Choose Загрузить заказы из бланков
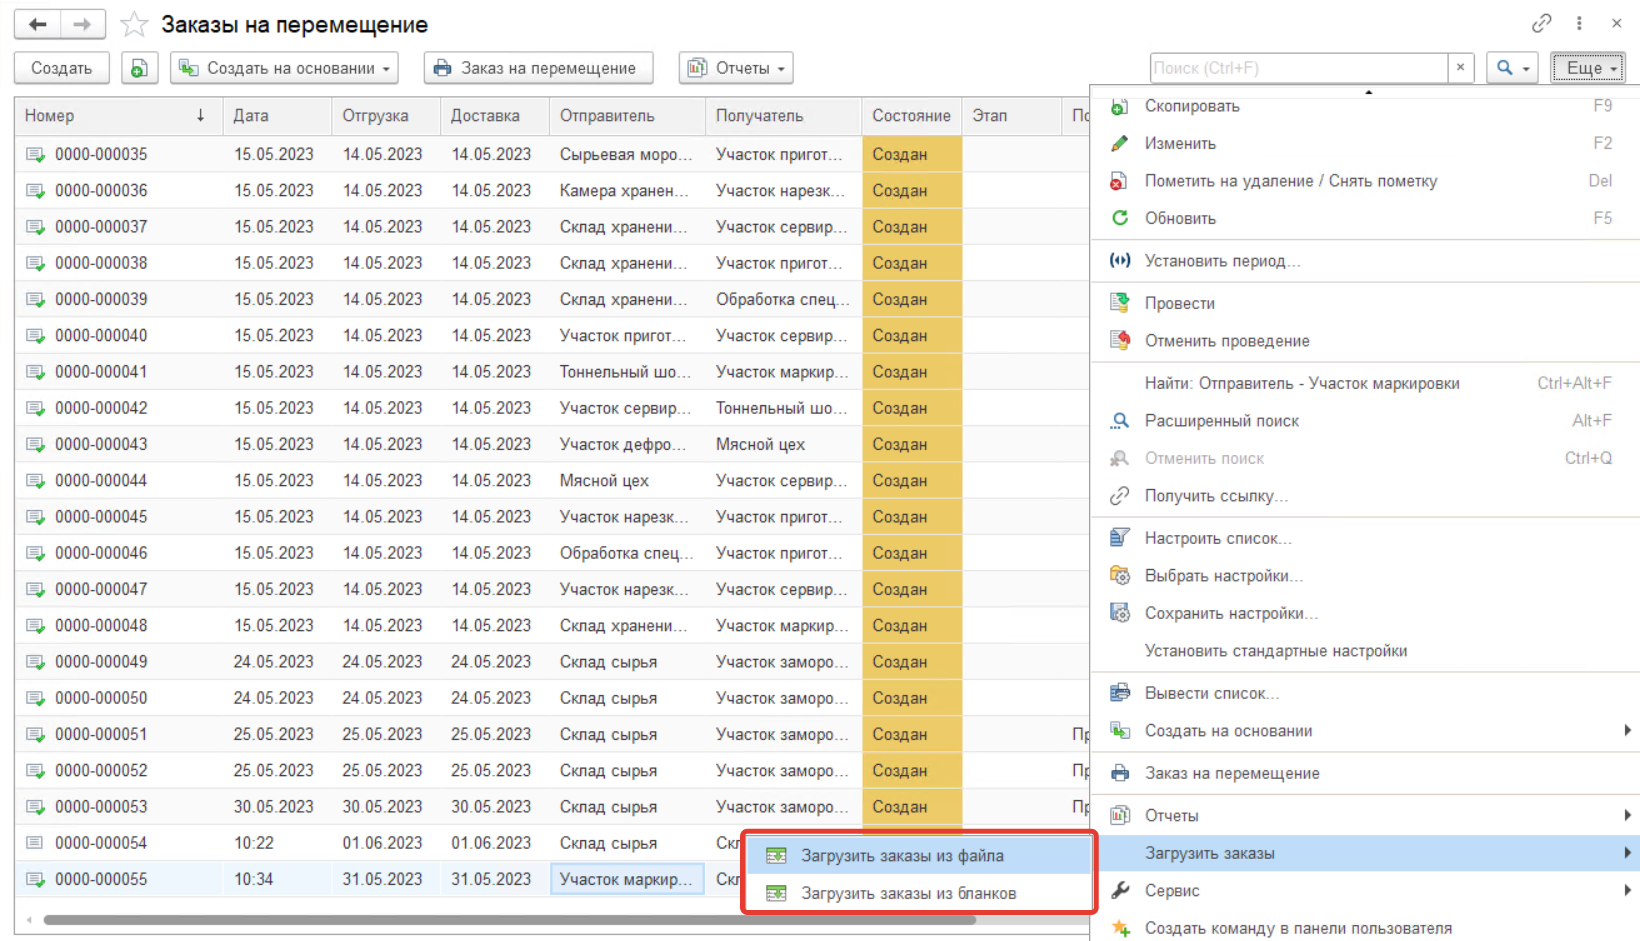This screenshot has width=1640, height=941. pyautogui.click(x=907, y=893)
